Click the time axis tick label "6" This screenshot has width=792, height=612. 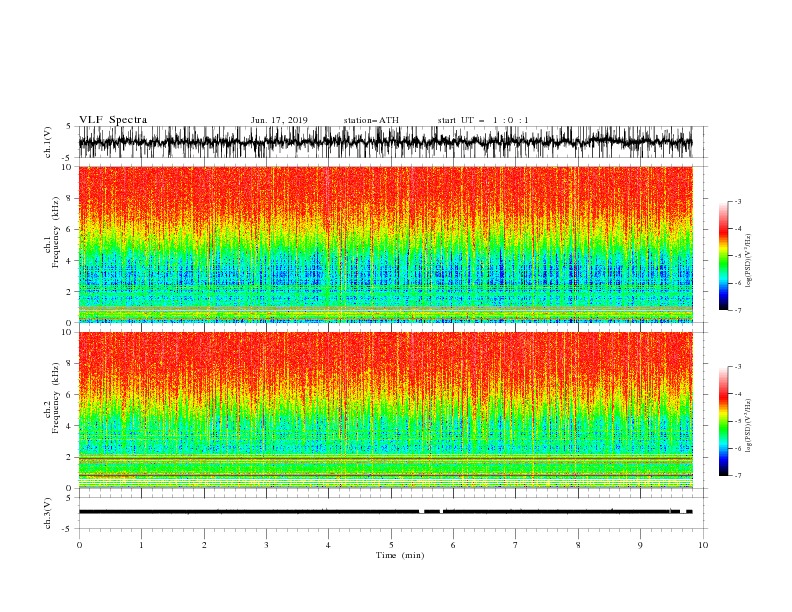tap(453, 545)
